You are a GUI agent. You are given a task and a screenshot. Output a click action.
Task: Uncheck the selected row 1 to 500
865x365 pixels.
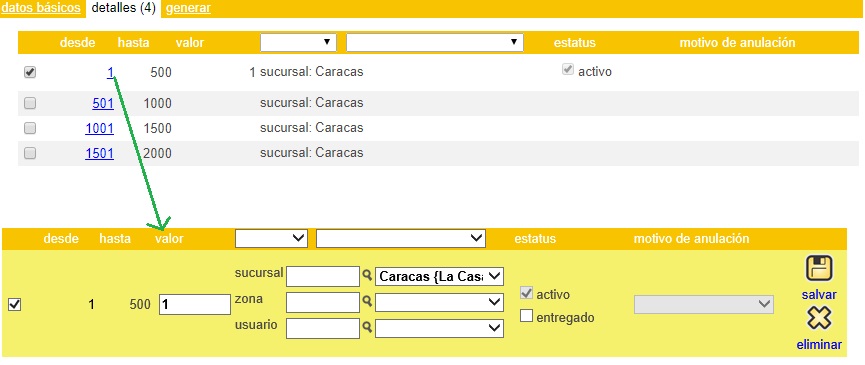30,72
